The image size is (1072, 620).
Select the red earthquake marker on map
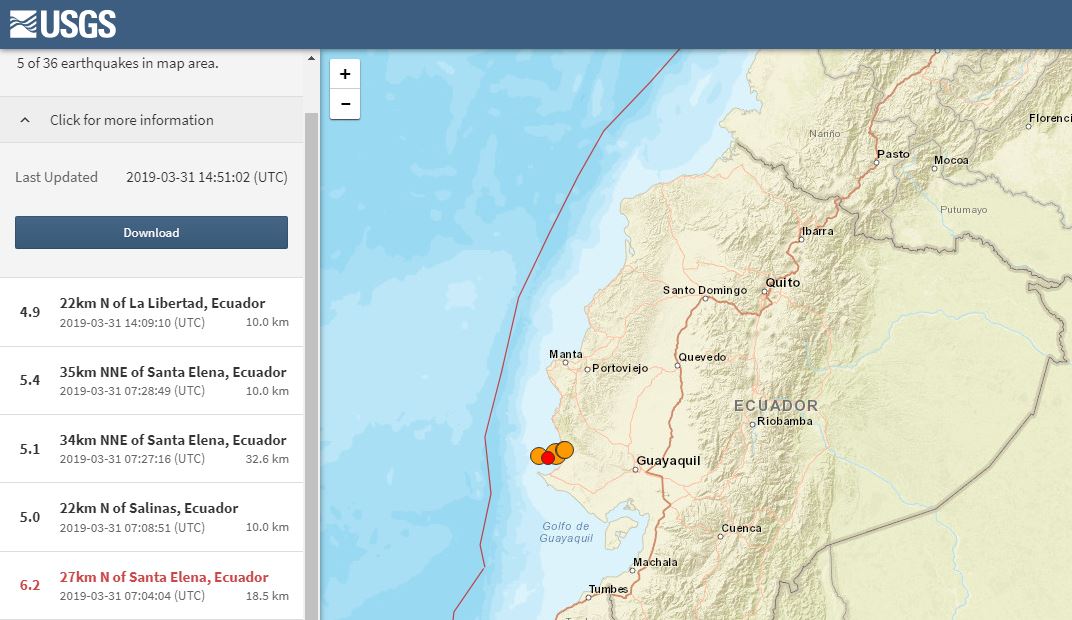pyautogui.click(x=548, y=458)
